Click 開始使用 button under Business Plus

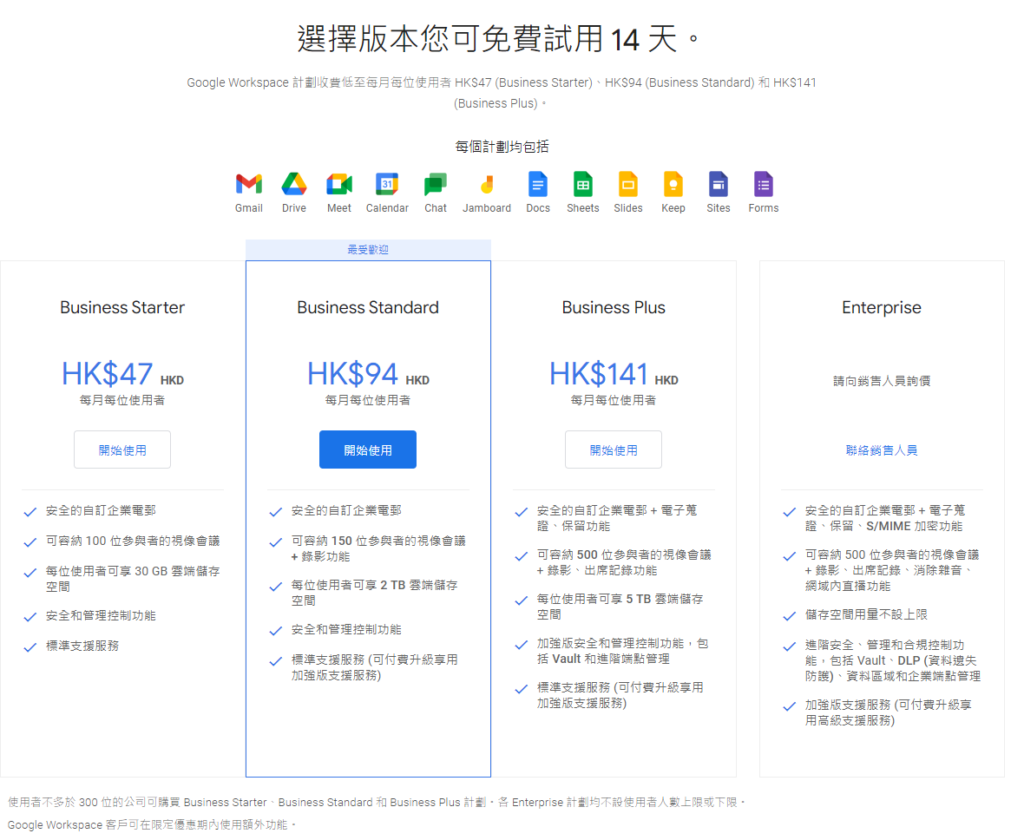point(613,449)
